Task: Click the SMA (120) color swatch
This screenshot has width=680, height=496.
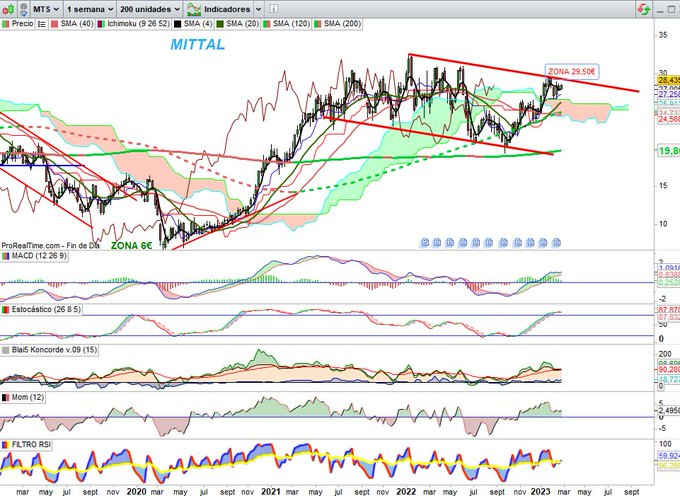Action: [x=266, y=24]
